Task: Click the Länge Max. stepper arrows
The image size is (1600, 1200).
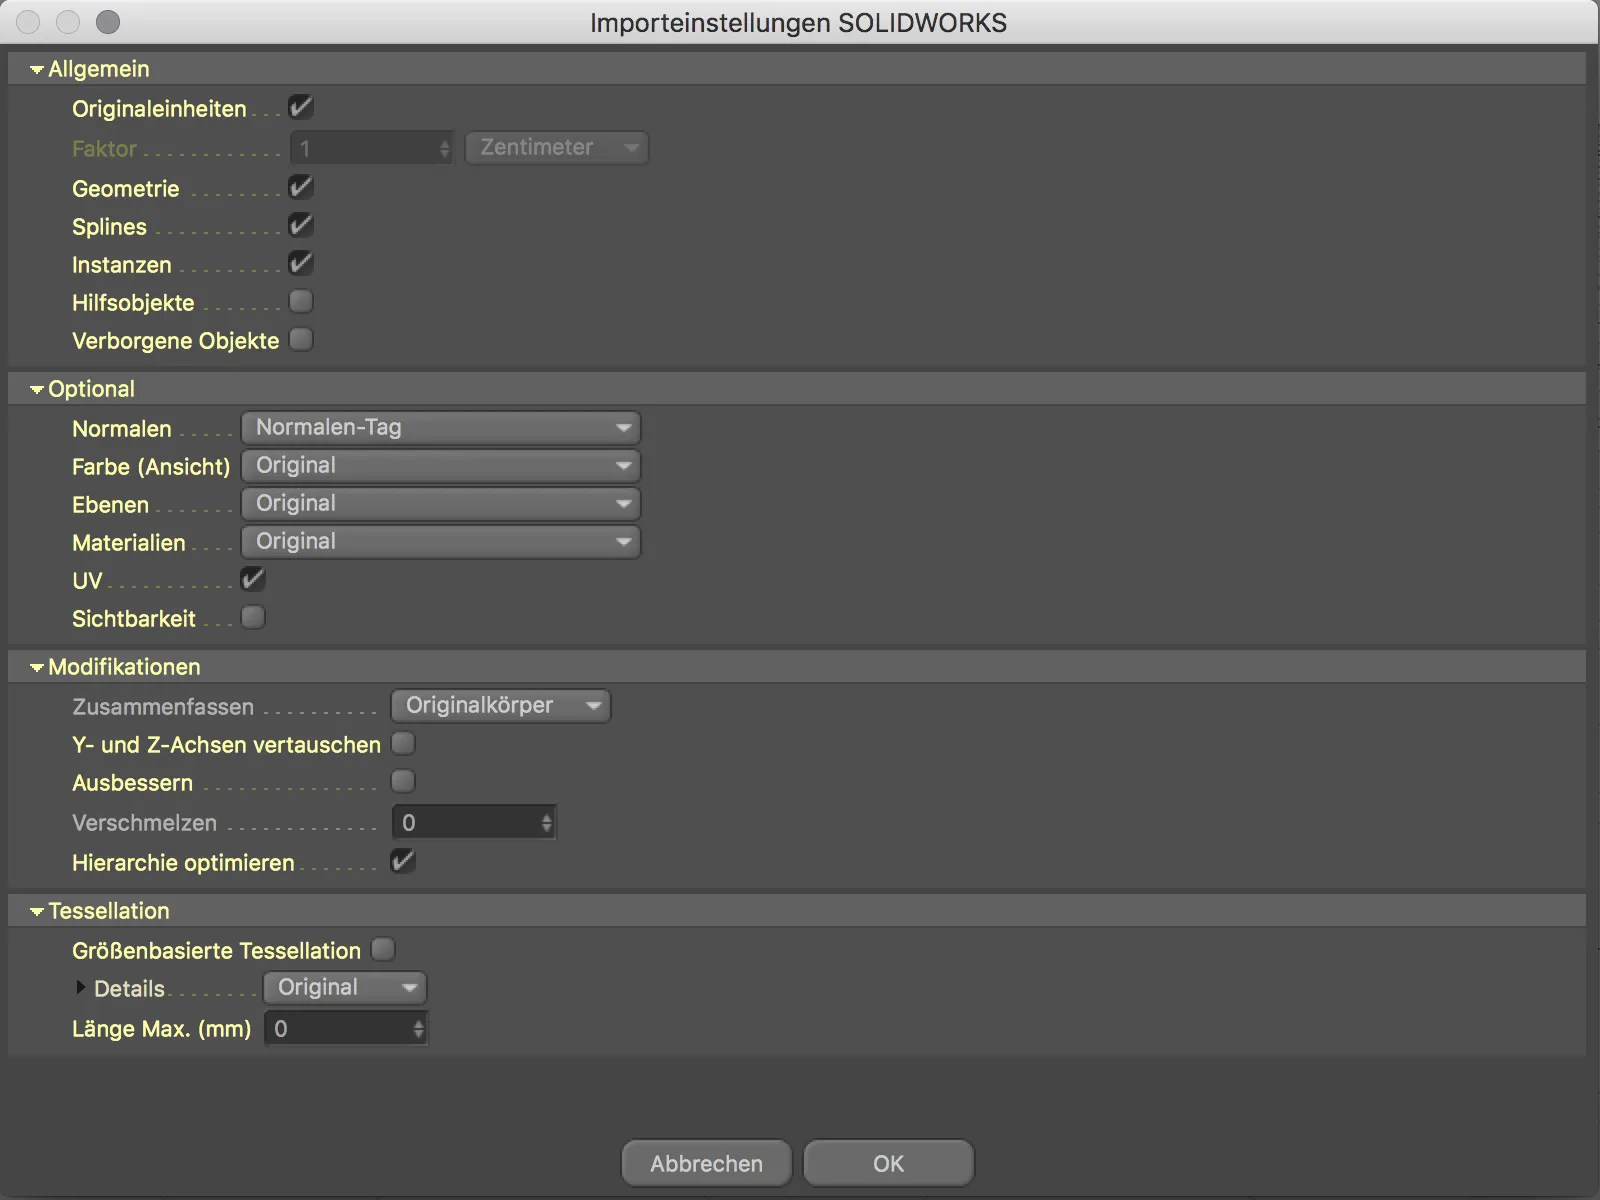Action: tap(419, 1029)
